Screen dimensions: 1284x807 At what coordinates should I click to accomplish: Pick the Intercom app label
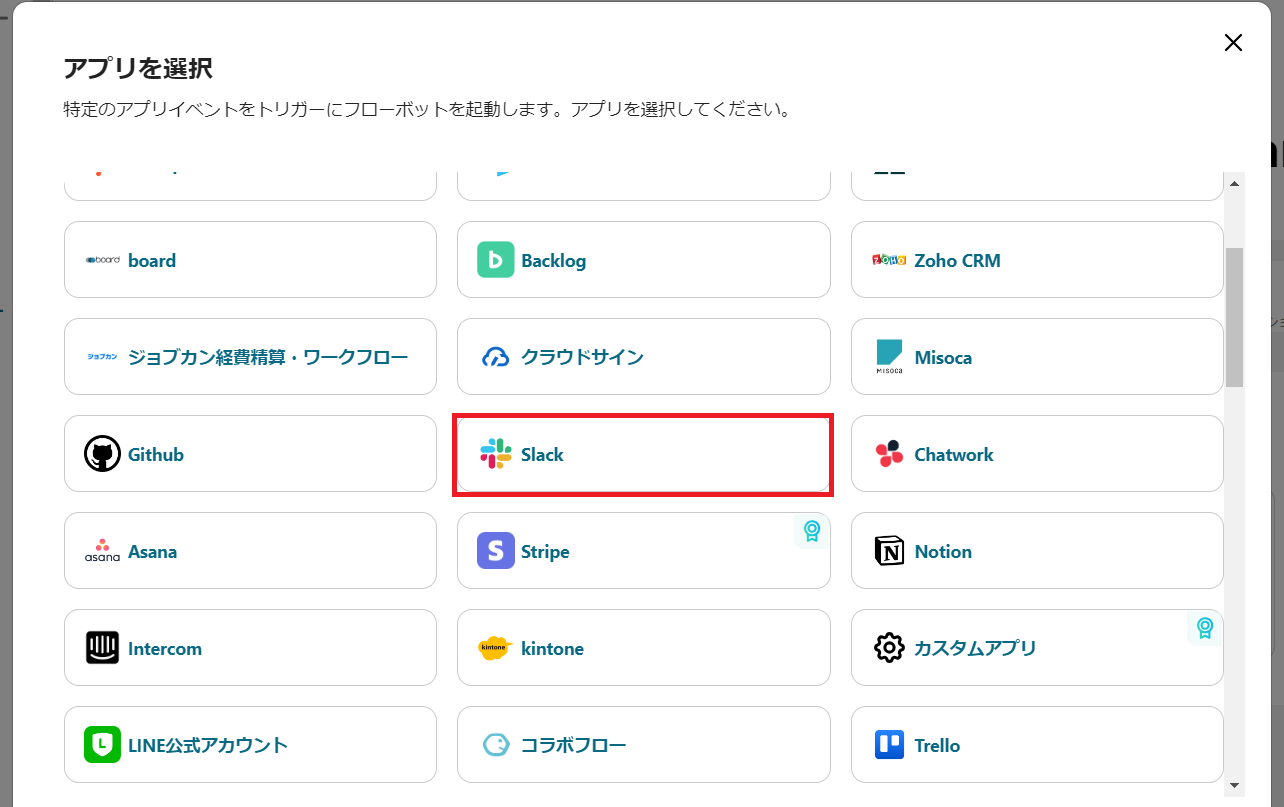165,648
